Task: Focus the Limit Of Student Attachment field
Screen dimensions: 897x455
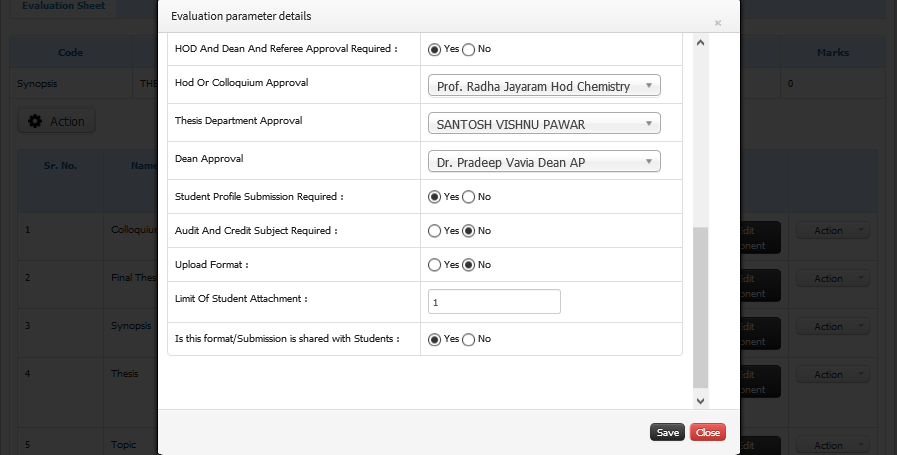Action: (494, 302)
